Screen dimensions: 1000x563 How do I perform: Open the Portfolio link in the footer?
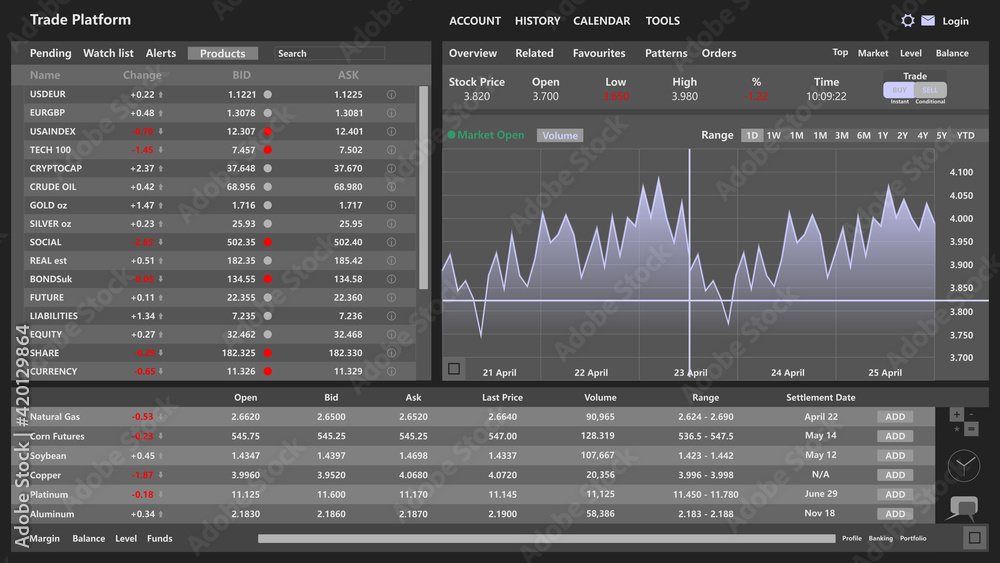click(913, 538)
